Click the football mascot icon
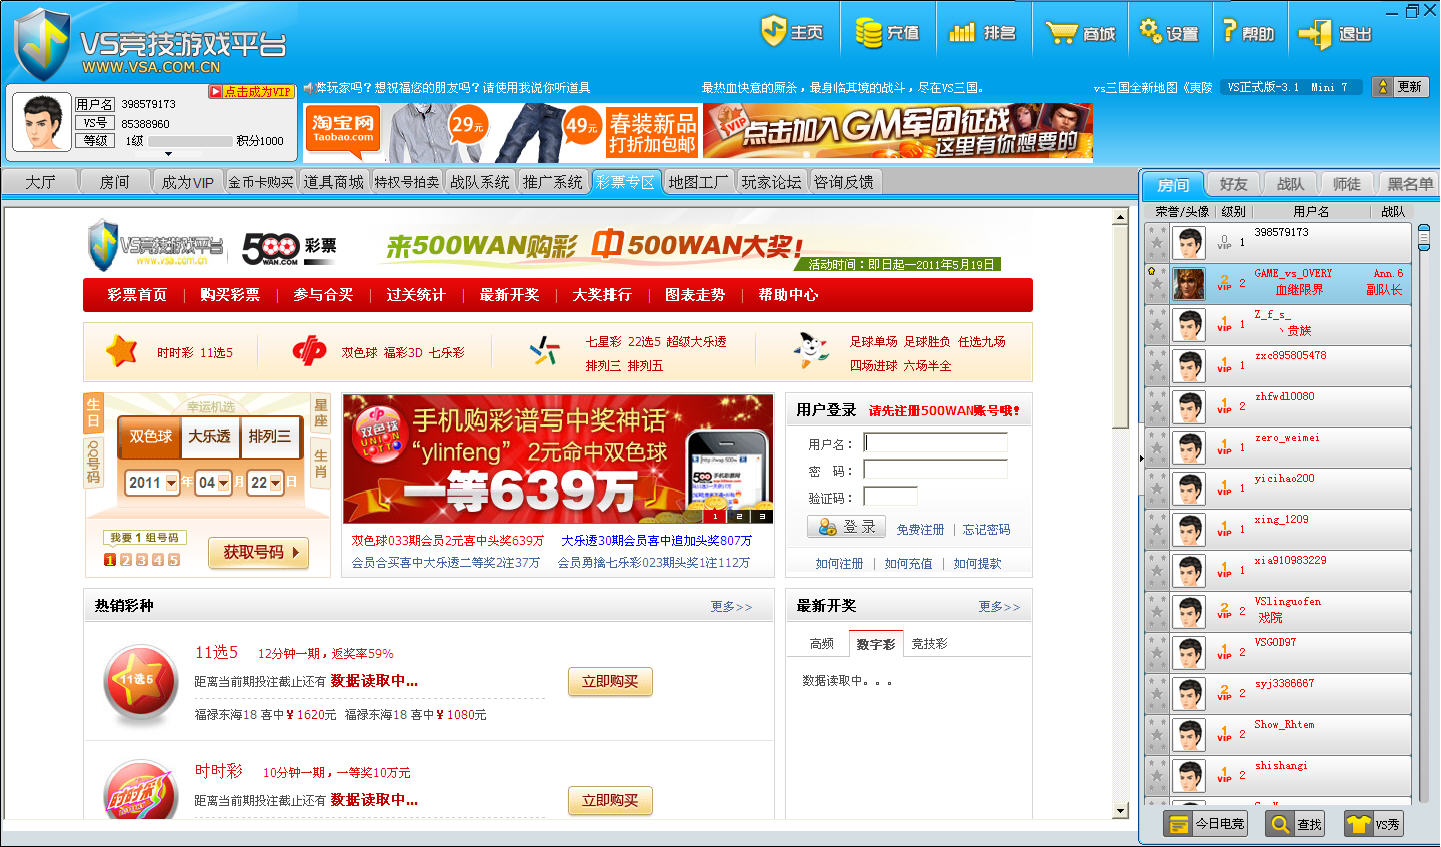This screenshot has width=1441, height=847. tap(810, 350)
